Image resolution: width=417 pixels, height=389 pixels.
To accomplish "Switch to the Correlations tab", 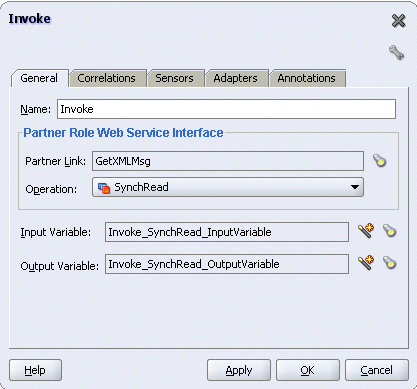I will (108, 78).
